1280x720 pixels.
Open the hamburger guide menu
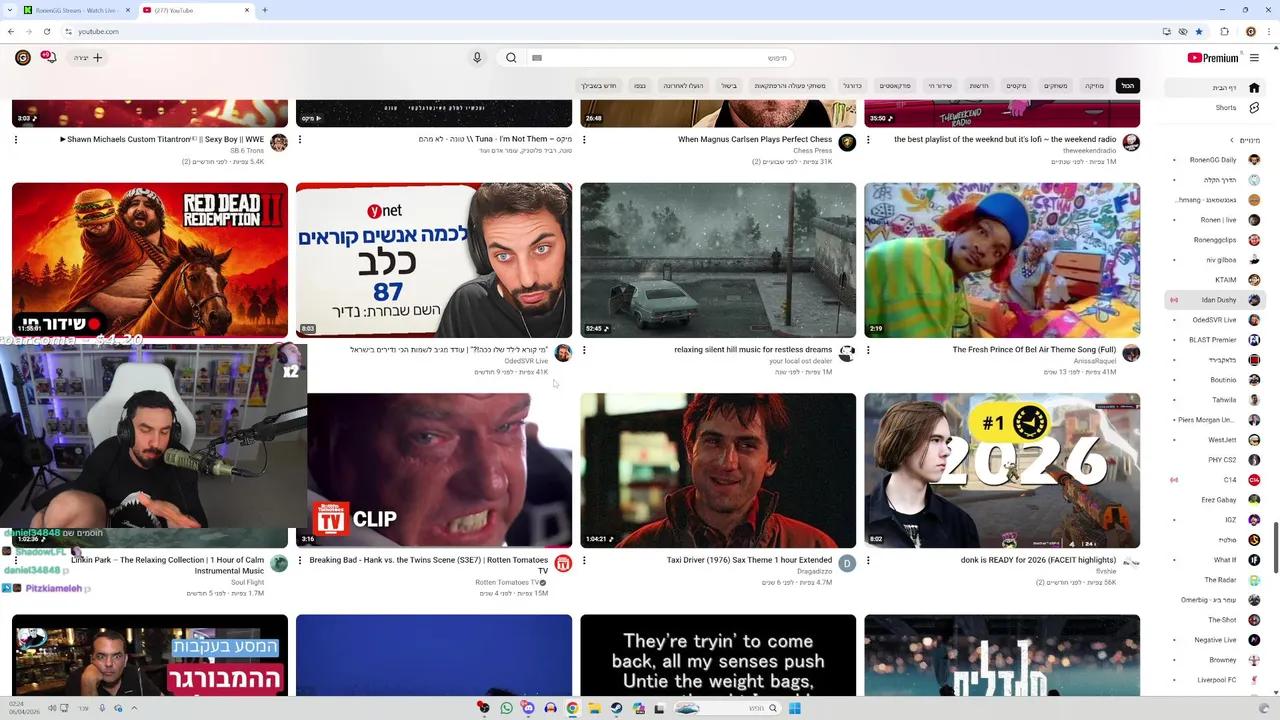1254,58
